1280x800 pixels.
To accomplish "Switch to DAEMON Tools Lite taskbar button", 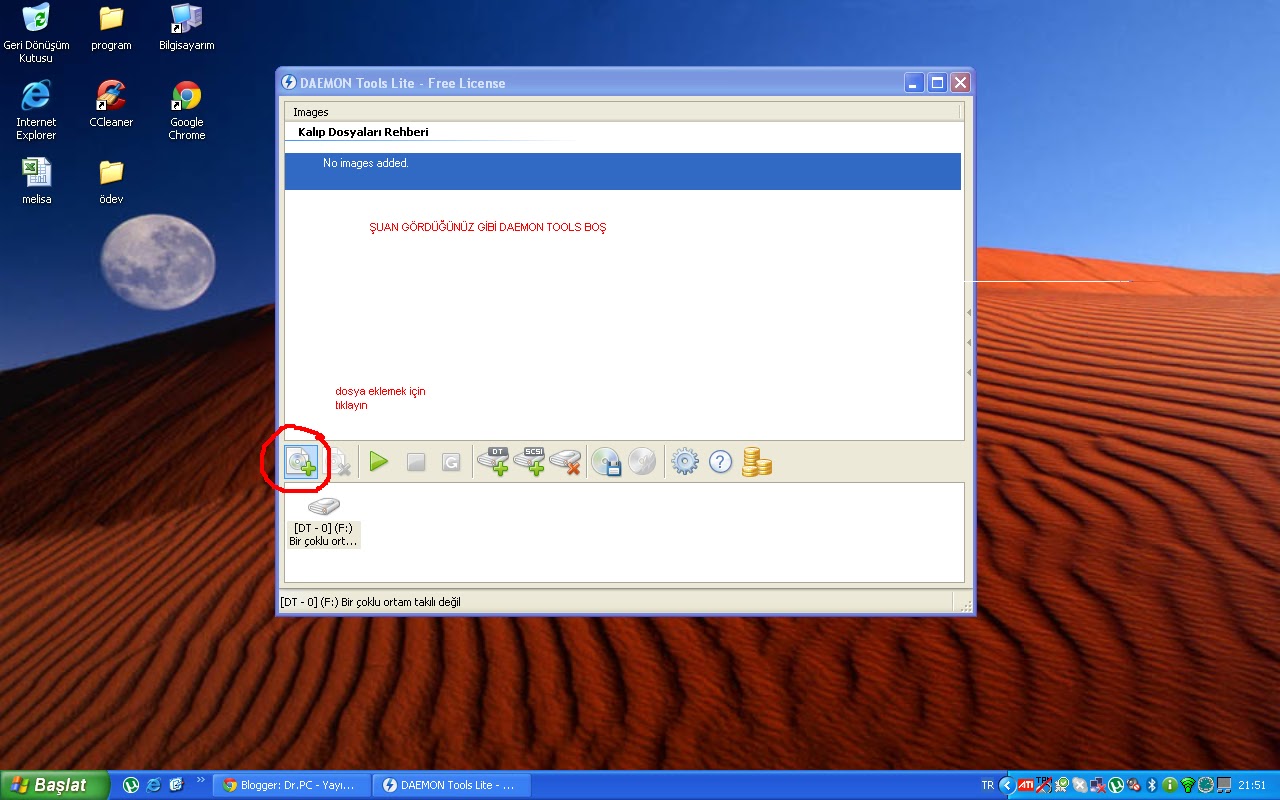I will point(452,785).
